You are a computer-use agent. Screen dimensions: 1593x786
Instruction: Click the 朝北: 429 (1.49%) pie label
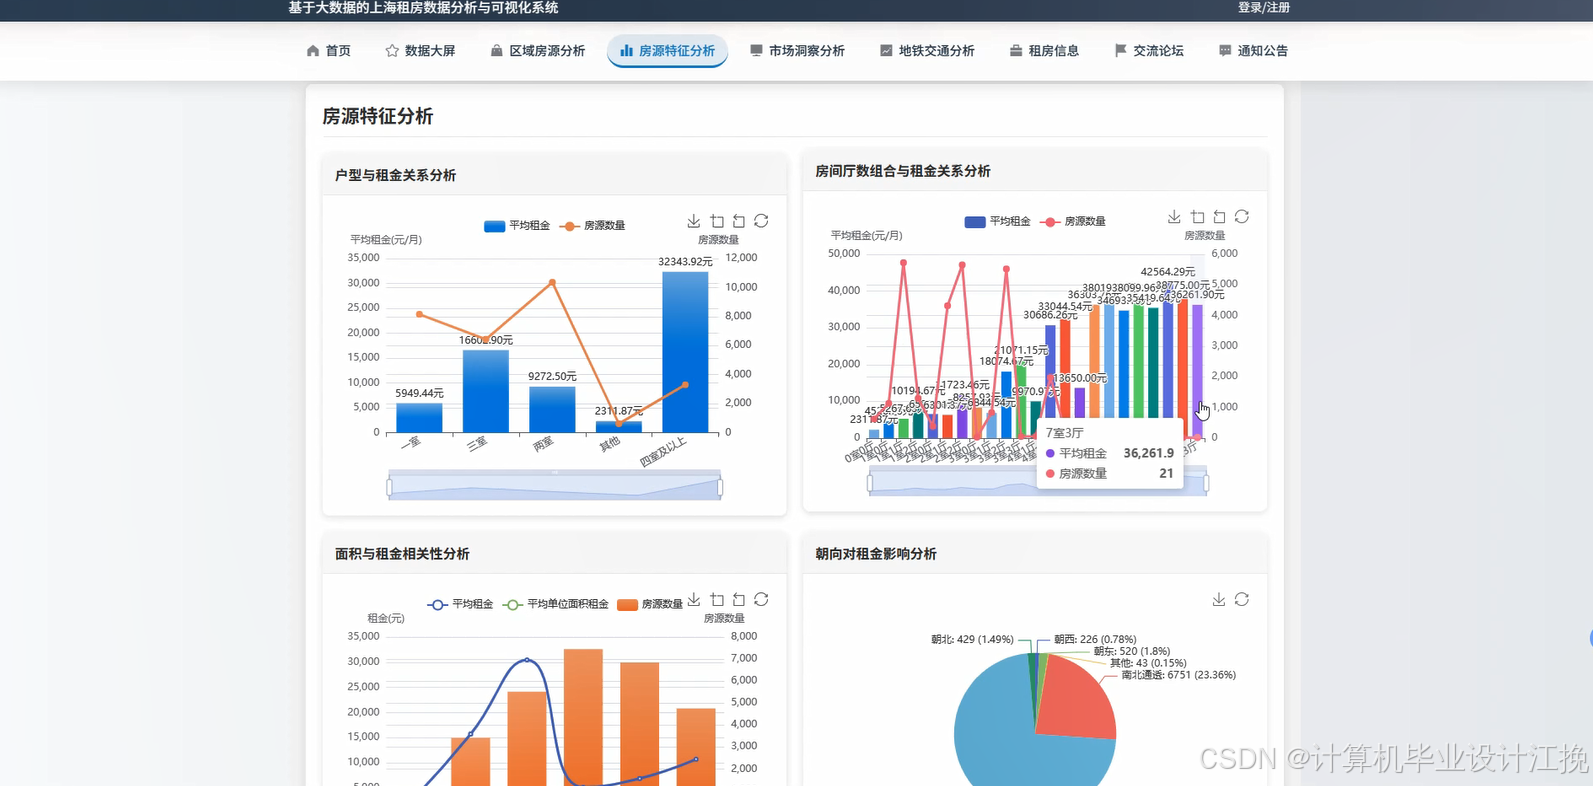click(x=972, y=639)
